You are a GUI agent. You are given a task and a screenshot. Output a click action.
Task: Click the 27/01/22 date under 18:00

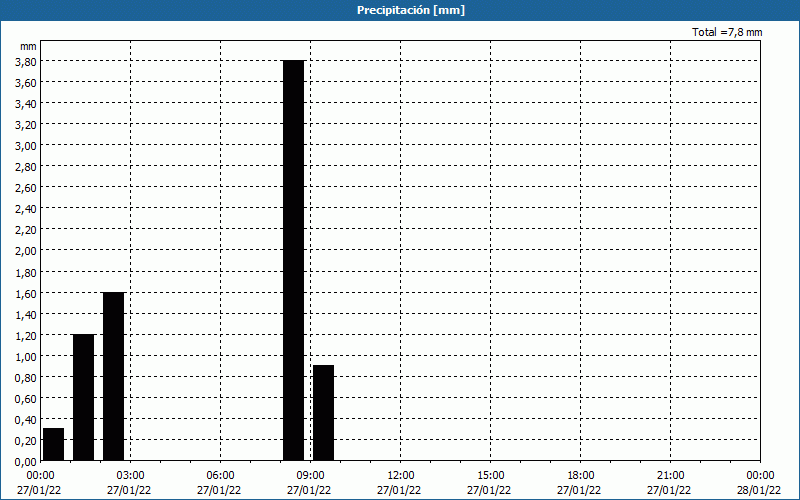point(579,490)
